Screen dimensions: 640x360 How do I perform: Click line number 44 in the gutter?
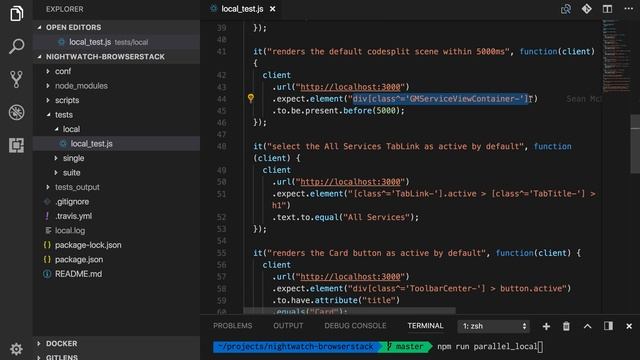coord(221,99)
